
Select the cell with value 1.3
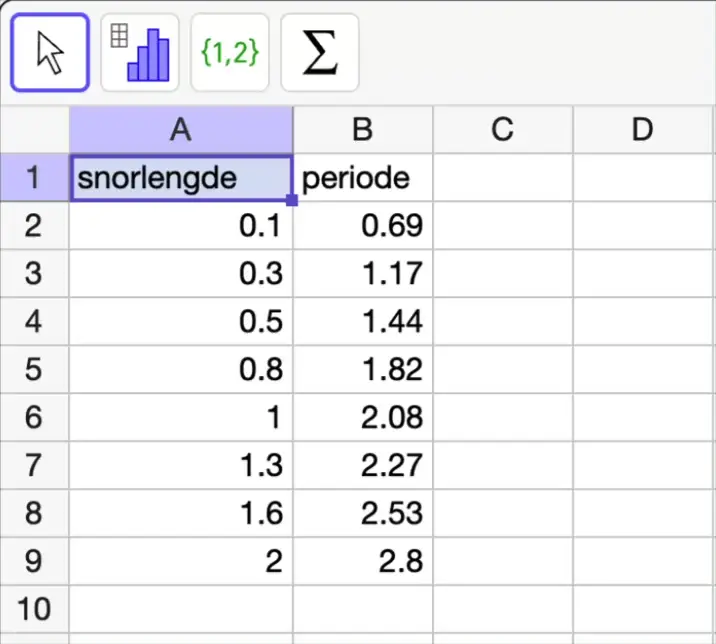(181, 465)
